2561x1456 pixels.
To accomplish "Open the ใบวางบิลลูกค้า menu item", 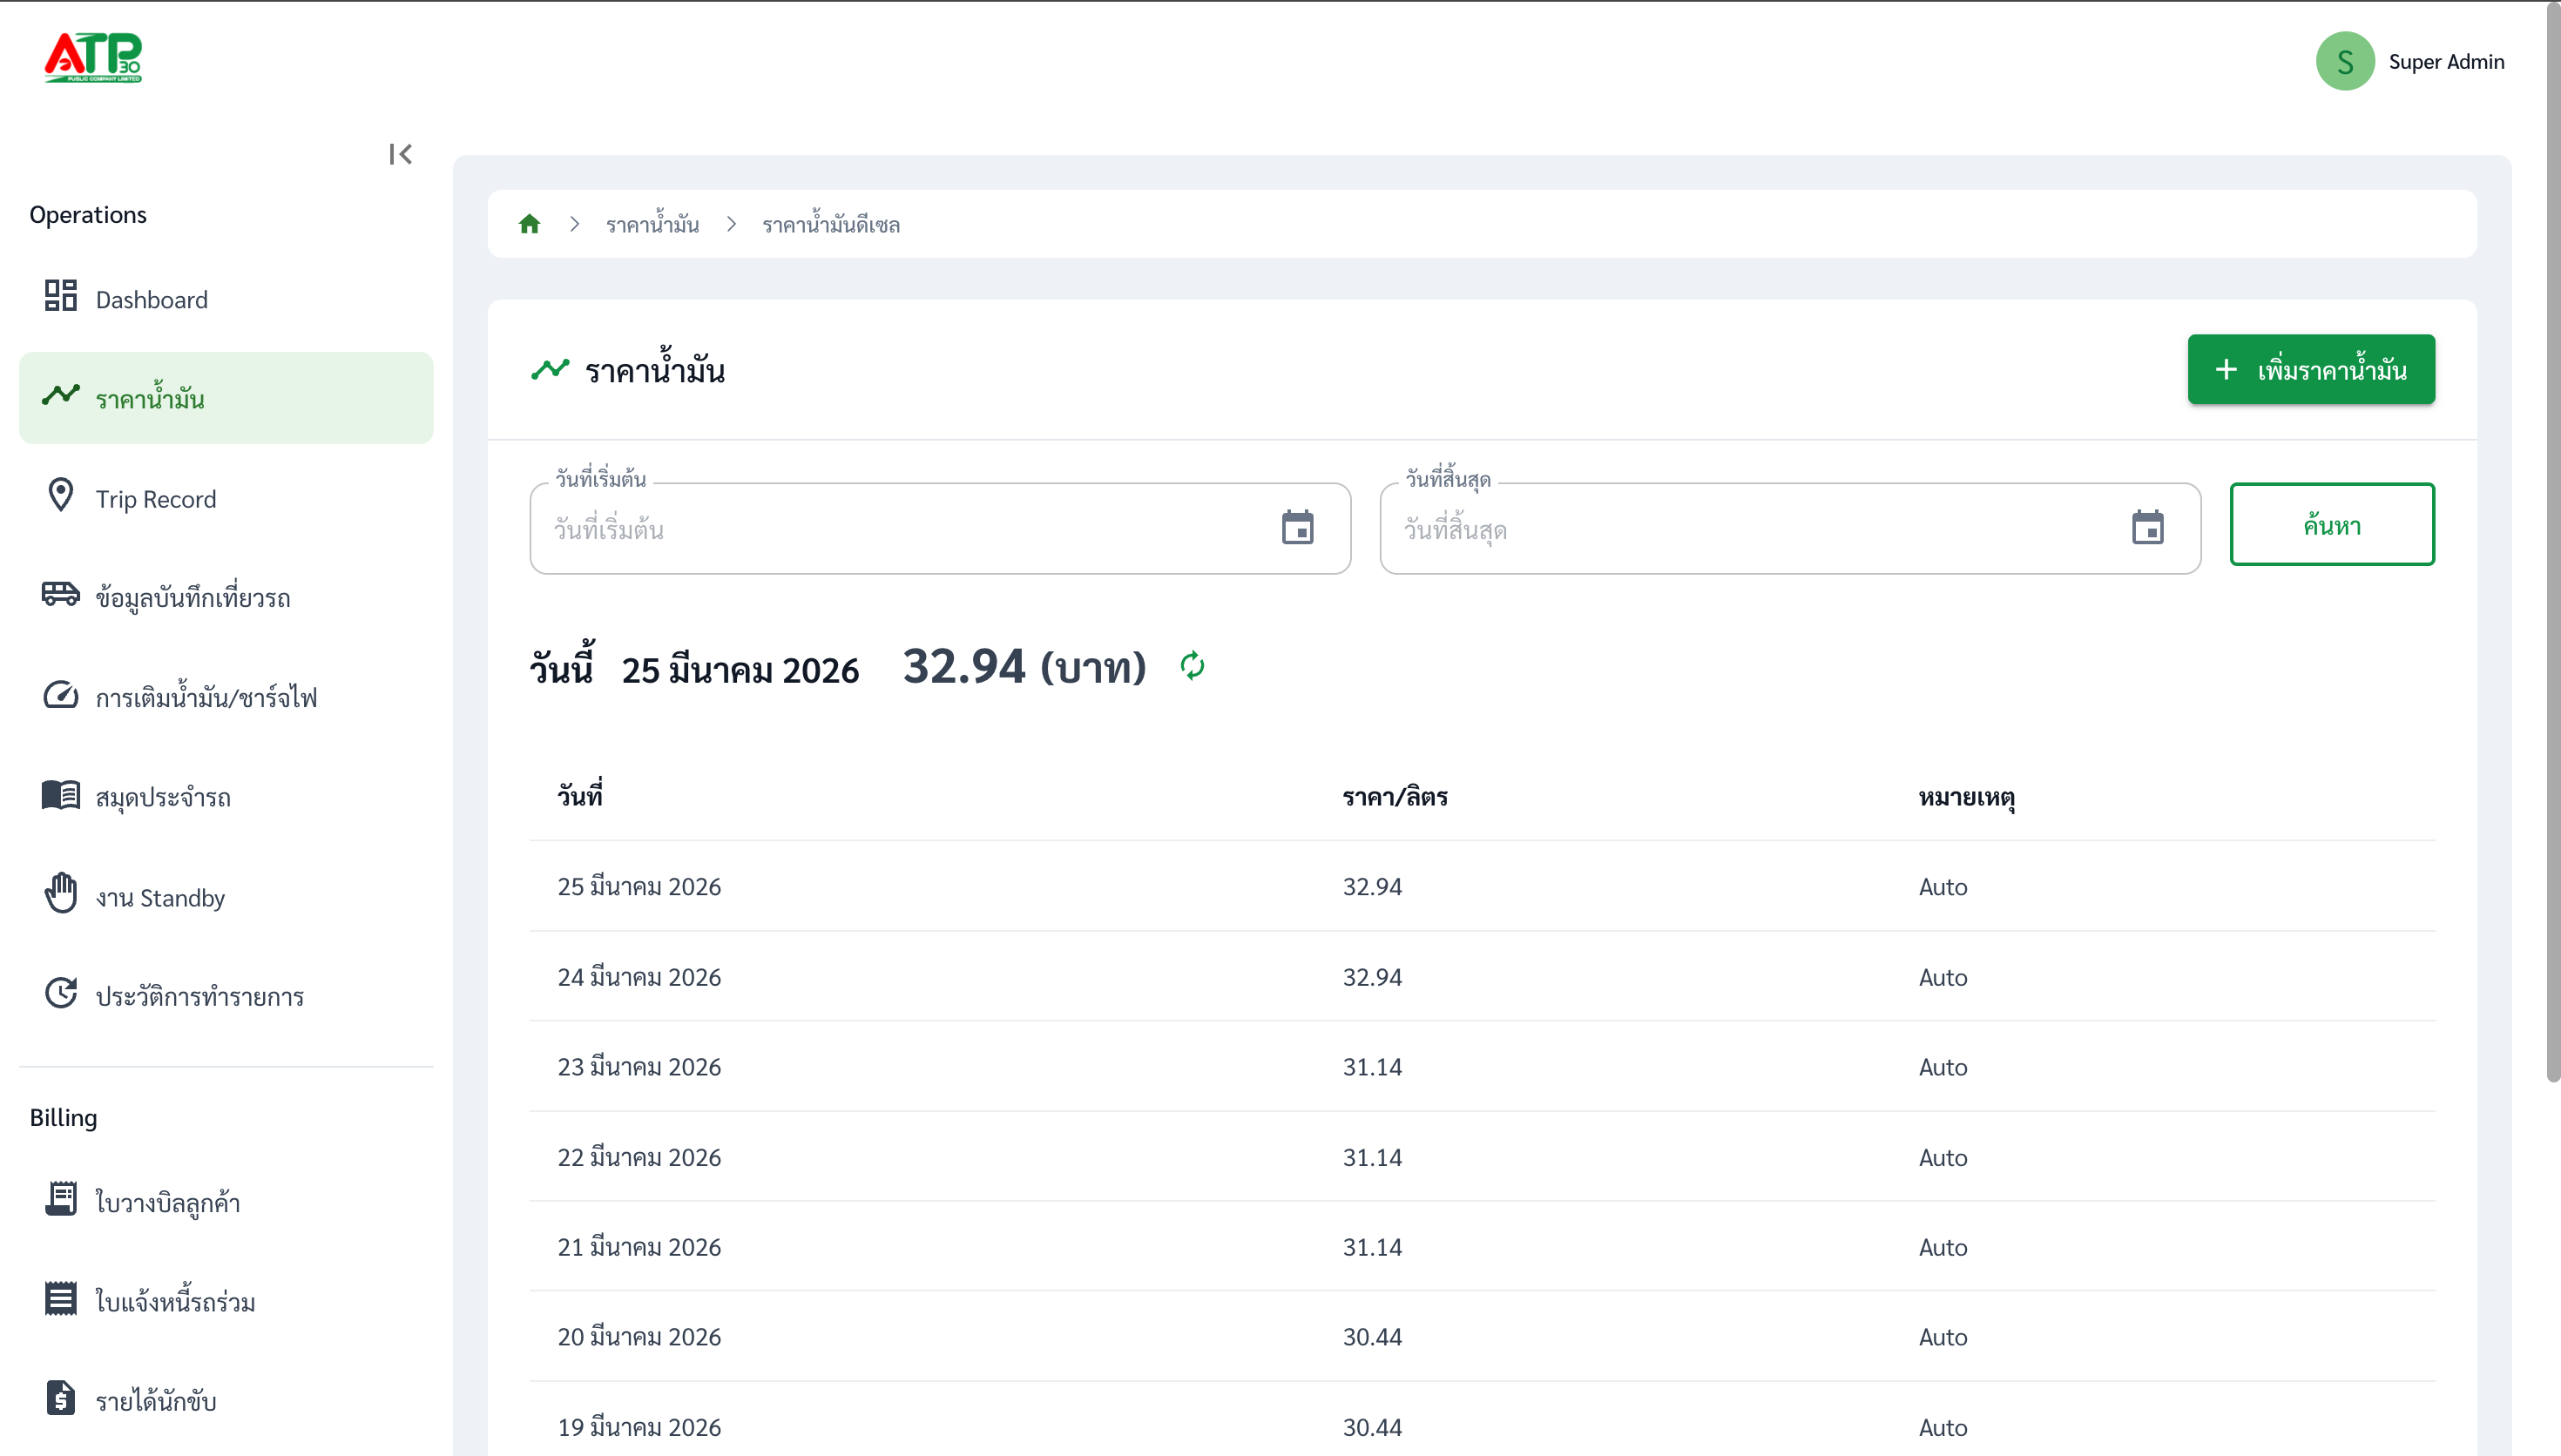I will pos(226,1201).
